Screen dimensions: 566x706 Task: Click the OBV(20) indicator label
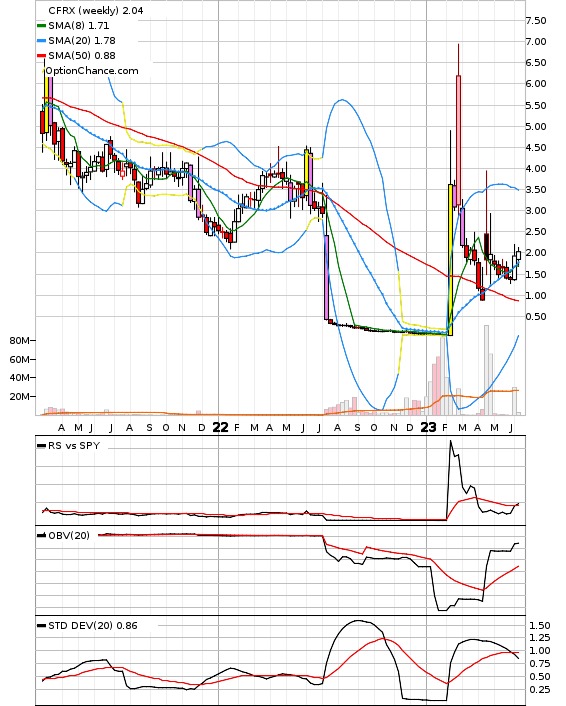pyautogui.click(x=69, y=535)
